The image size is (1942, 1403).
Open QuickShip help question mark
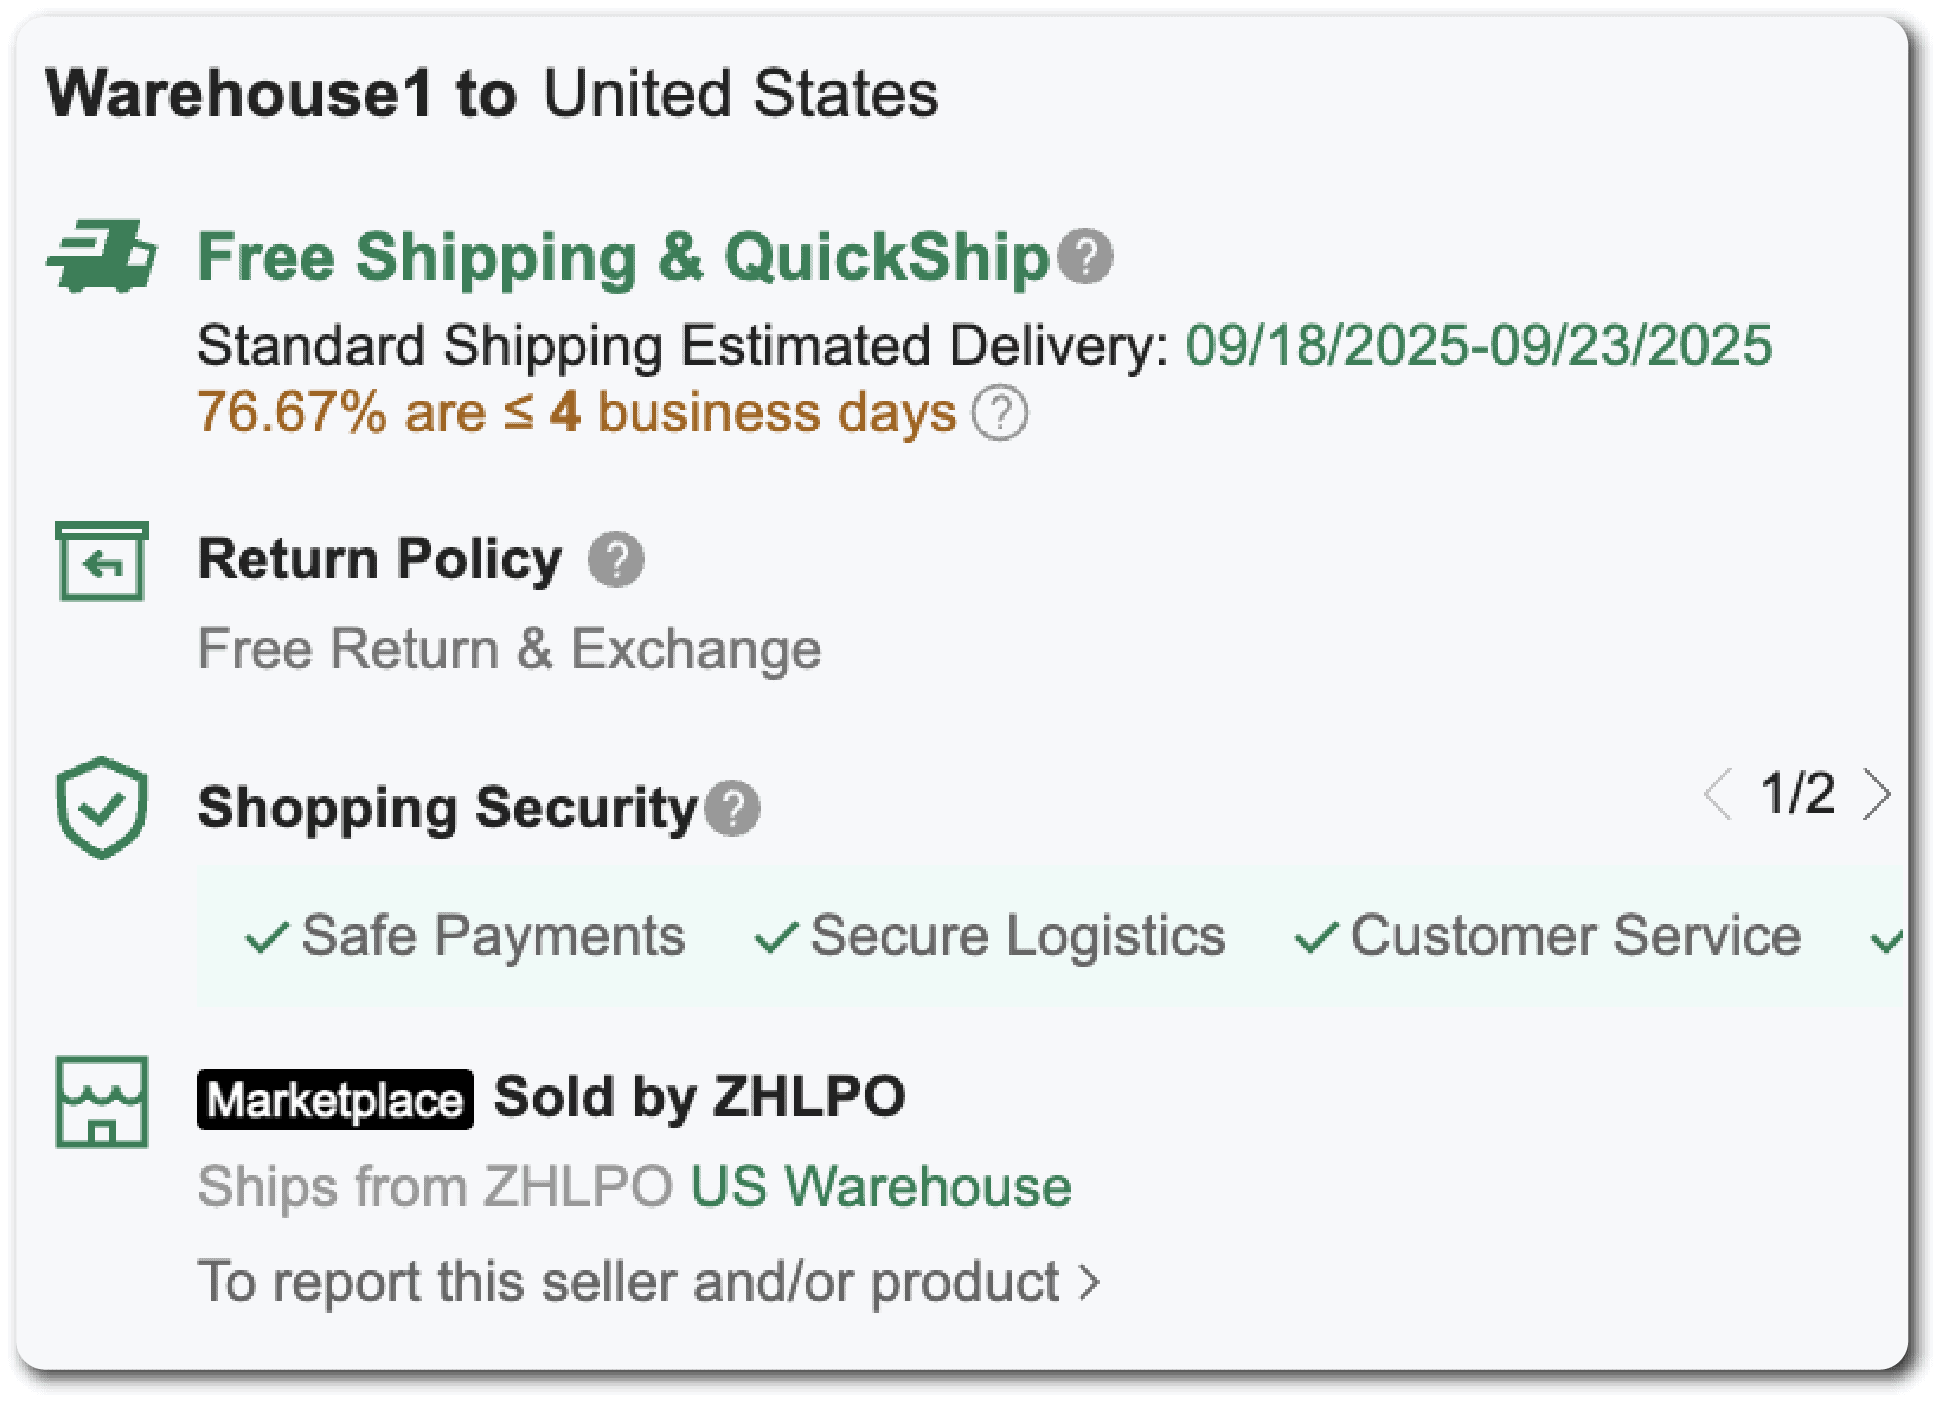[1085, 257]
